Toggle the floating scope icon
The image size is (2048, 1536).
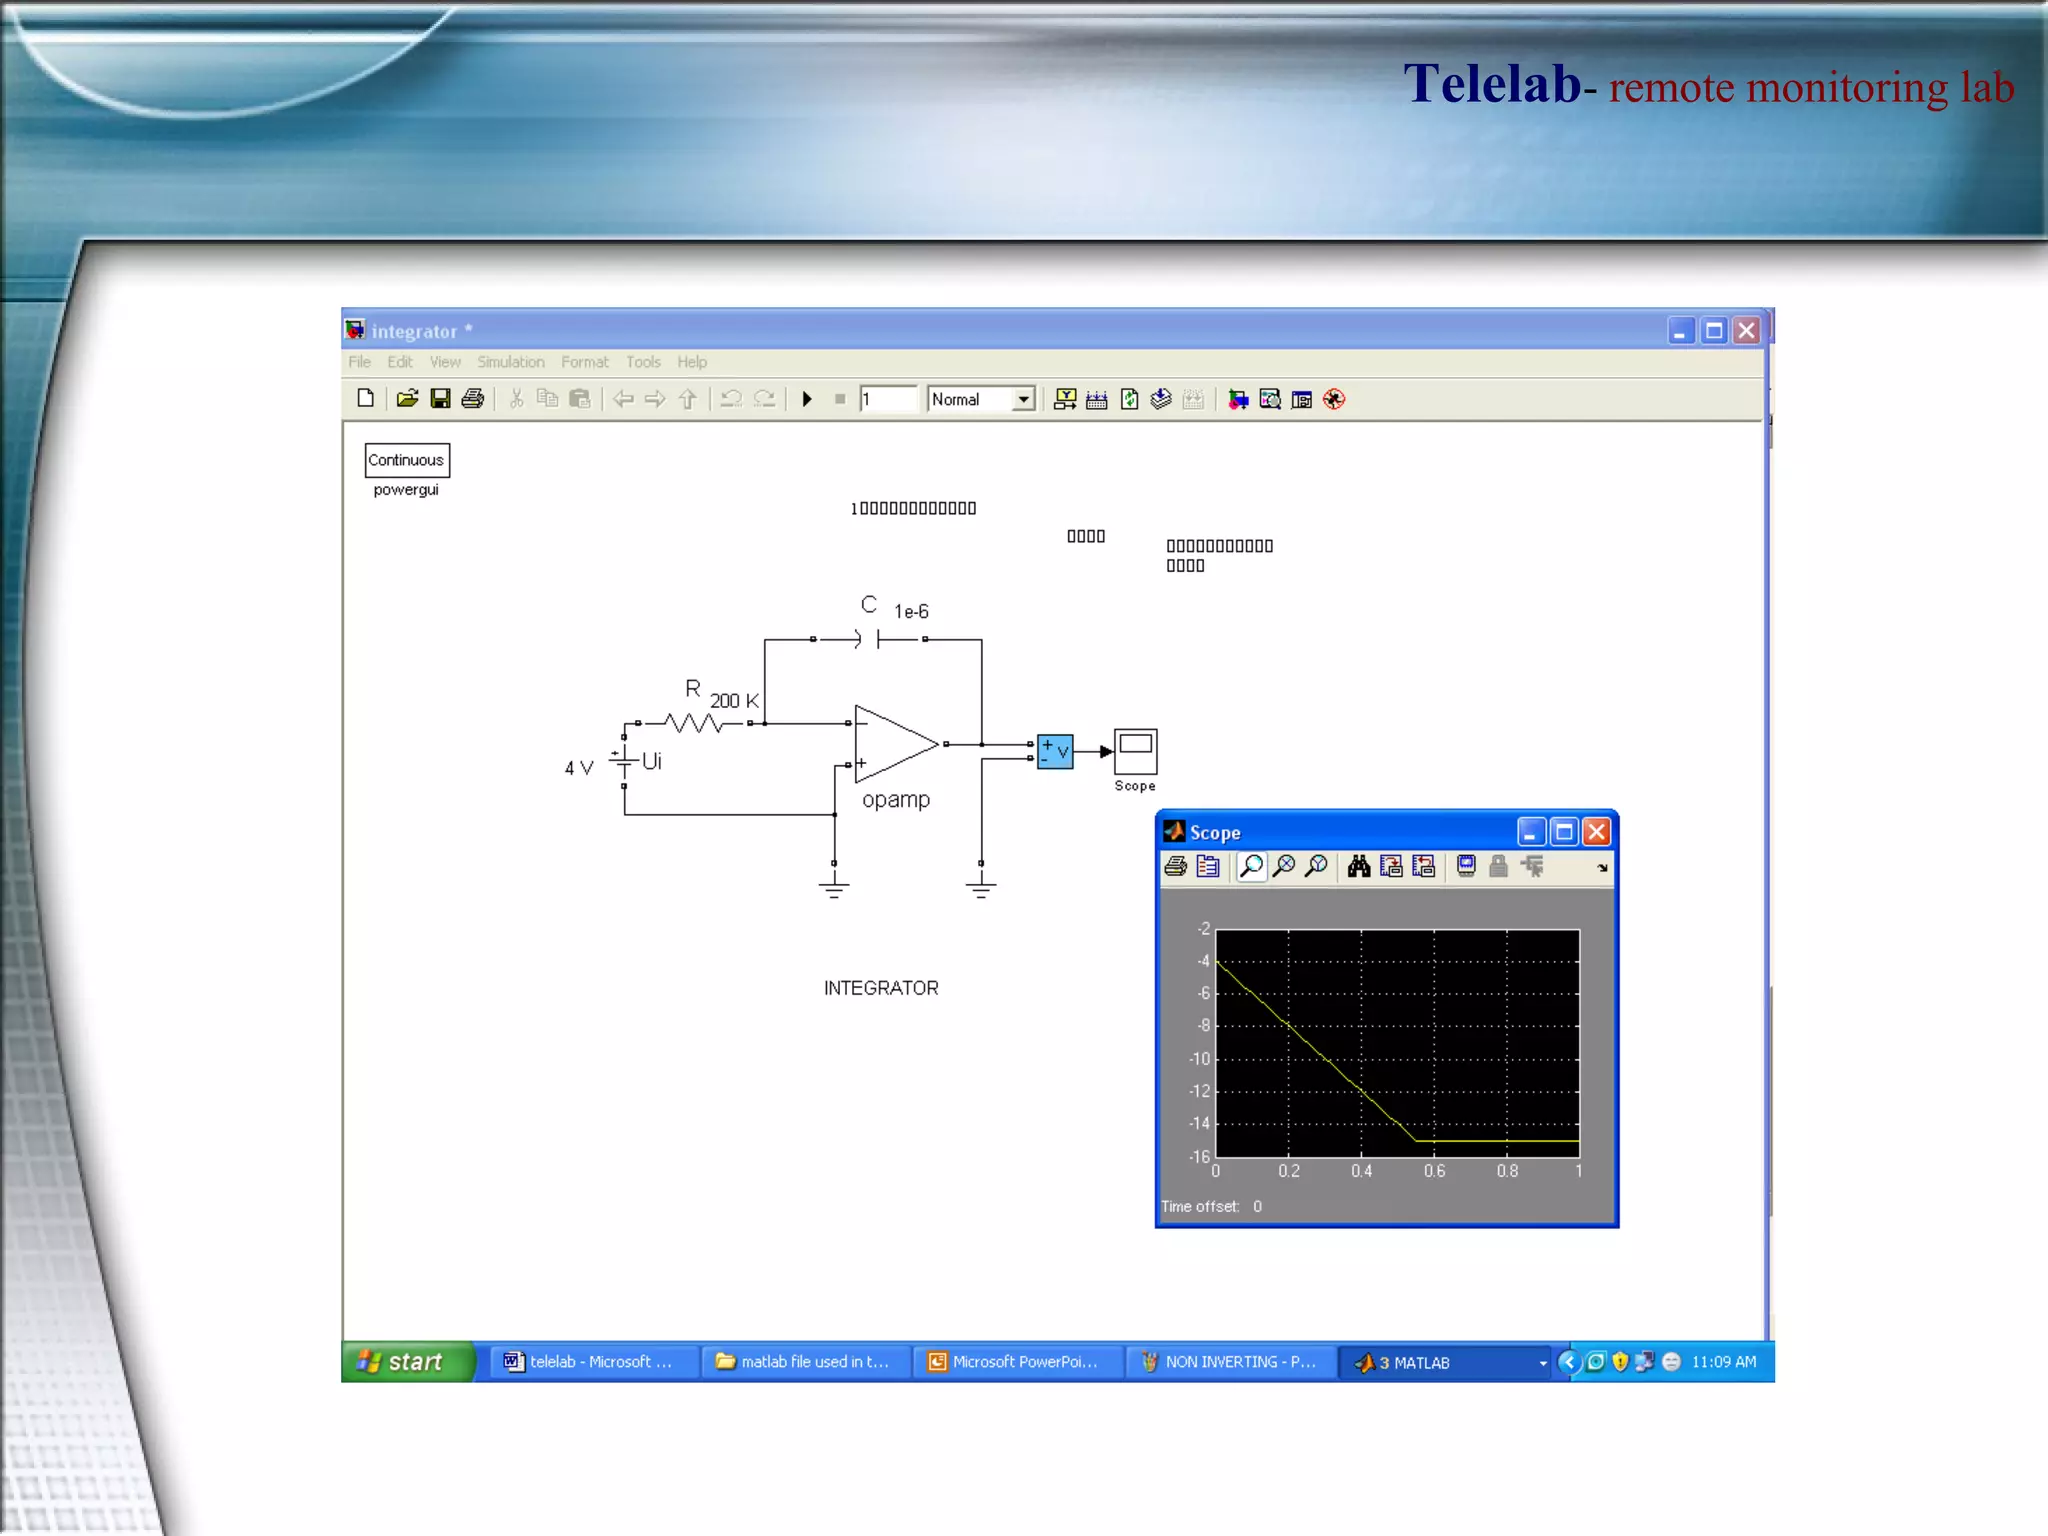pyautogui.click(x=1466, y=866)
